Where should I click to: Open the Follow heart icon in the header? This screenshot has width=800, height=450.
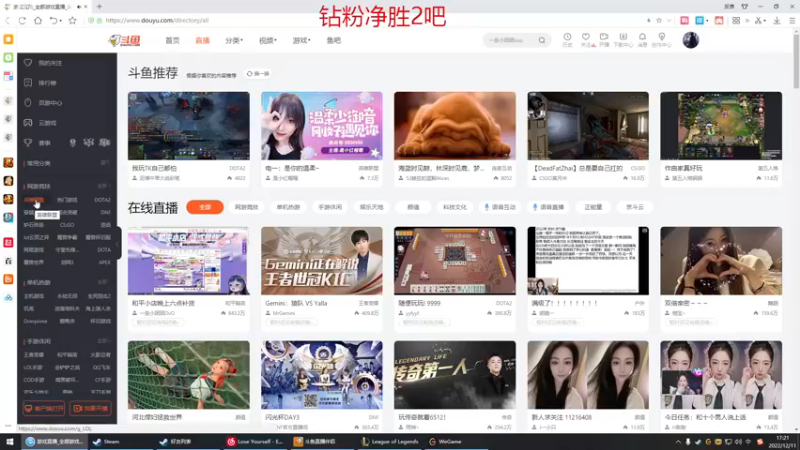coord(586,37)
